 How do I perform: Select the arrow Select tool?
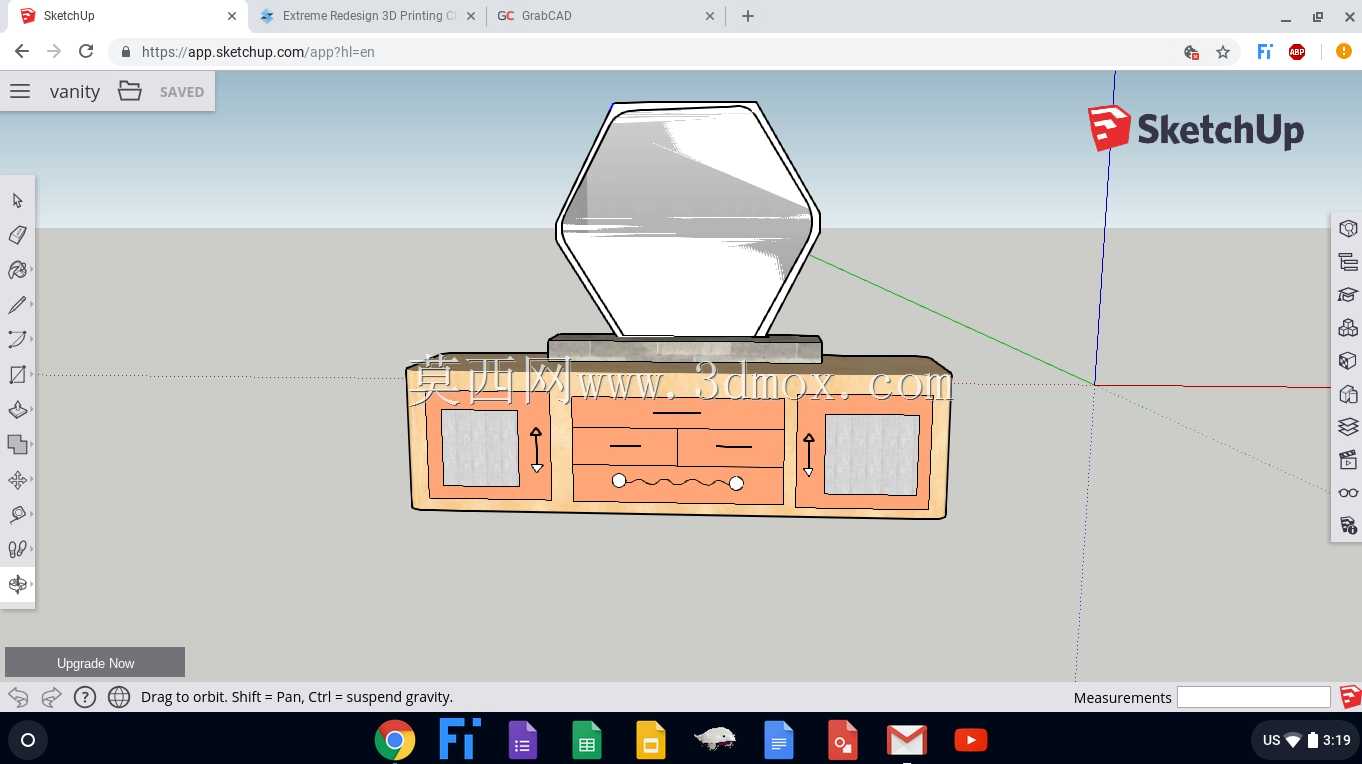tap(17, 200)
